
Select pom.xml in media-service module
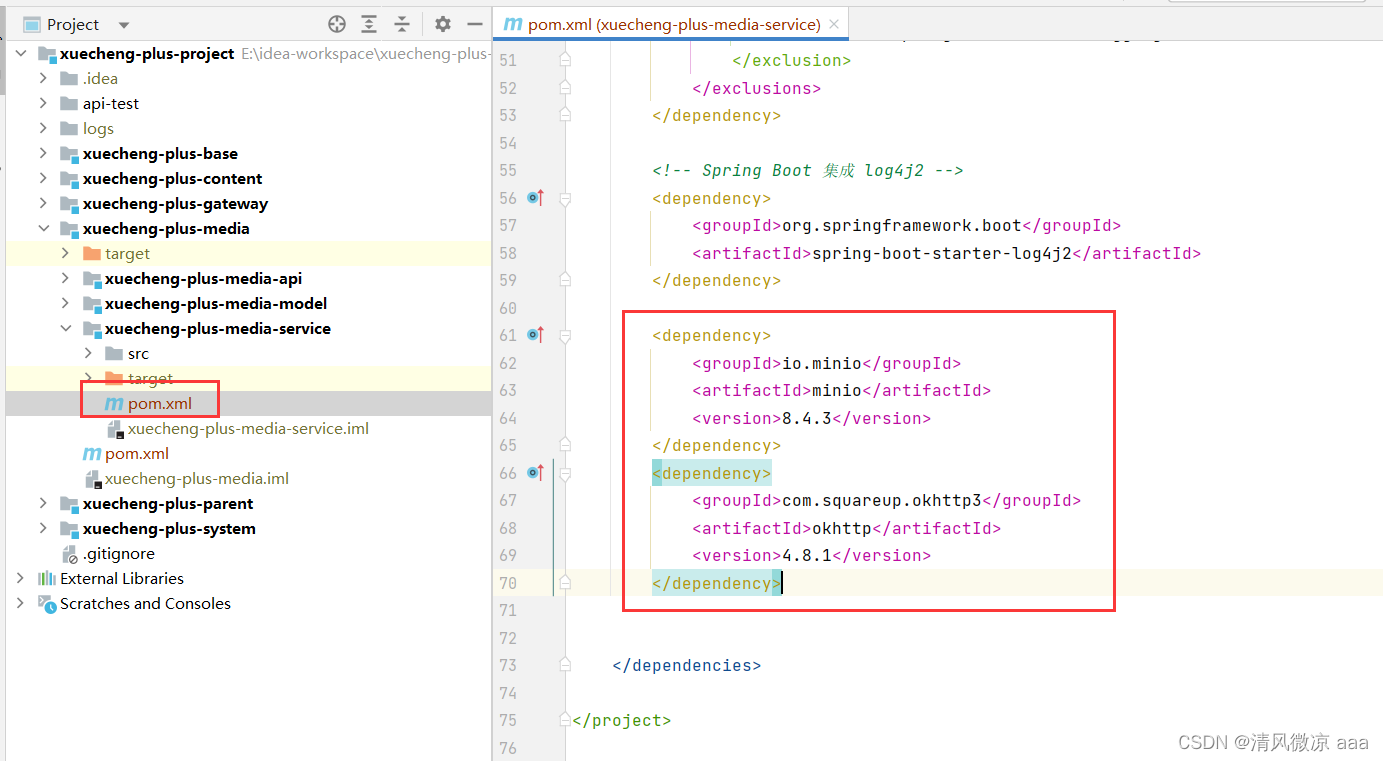pos(159,403)
